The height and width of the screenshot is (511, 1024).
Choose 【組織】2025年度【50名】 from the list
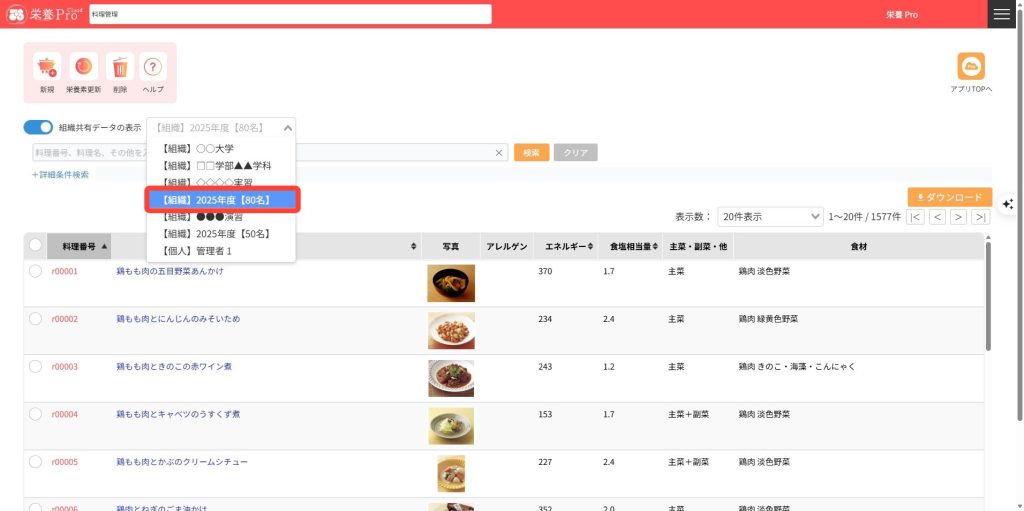click(x=215, y=234)
